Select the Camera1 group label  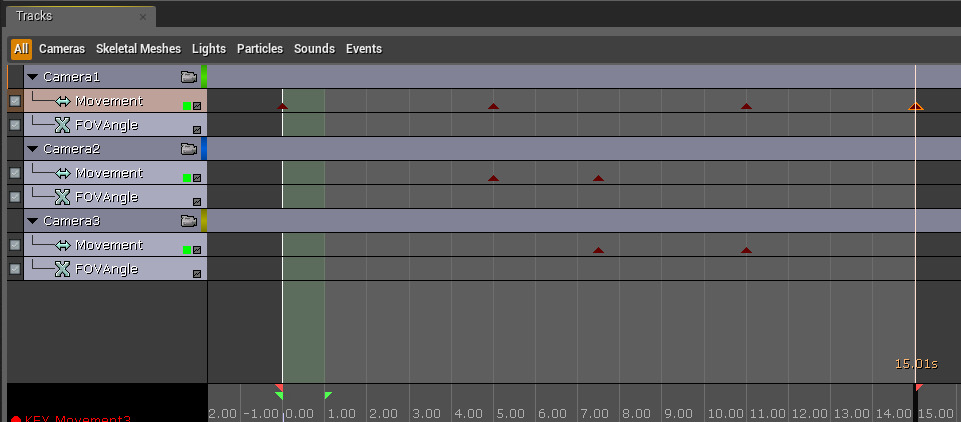coord(71,77)
